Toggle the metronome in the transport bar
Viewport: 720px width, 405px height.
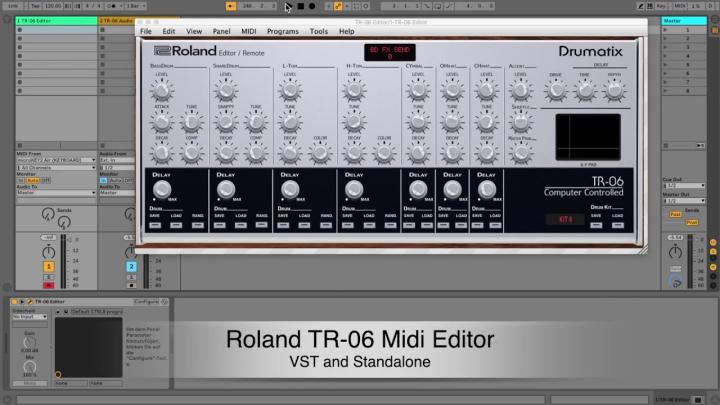tap(112, 6)
